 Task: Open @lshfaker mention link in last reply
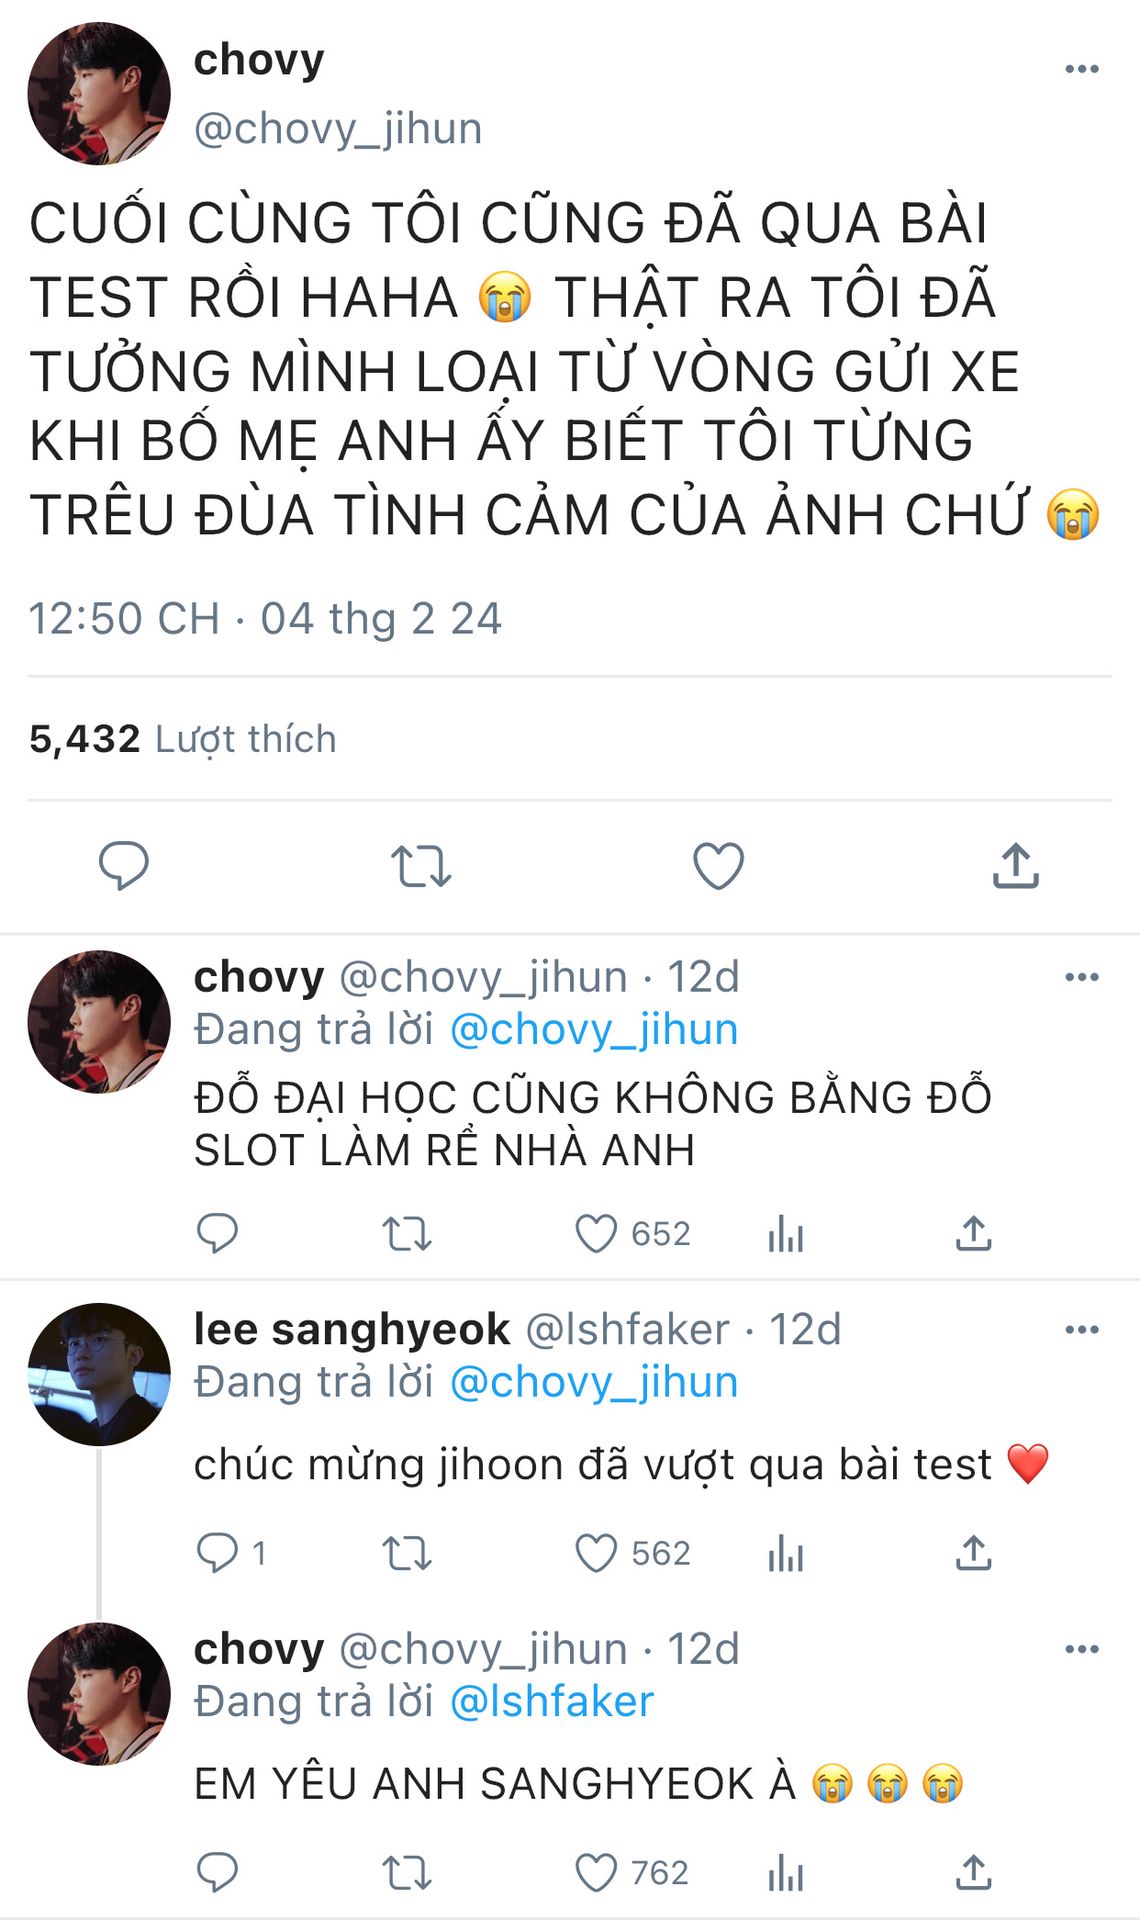552,1701
